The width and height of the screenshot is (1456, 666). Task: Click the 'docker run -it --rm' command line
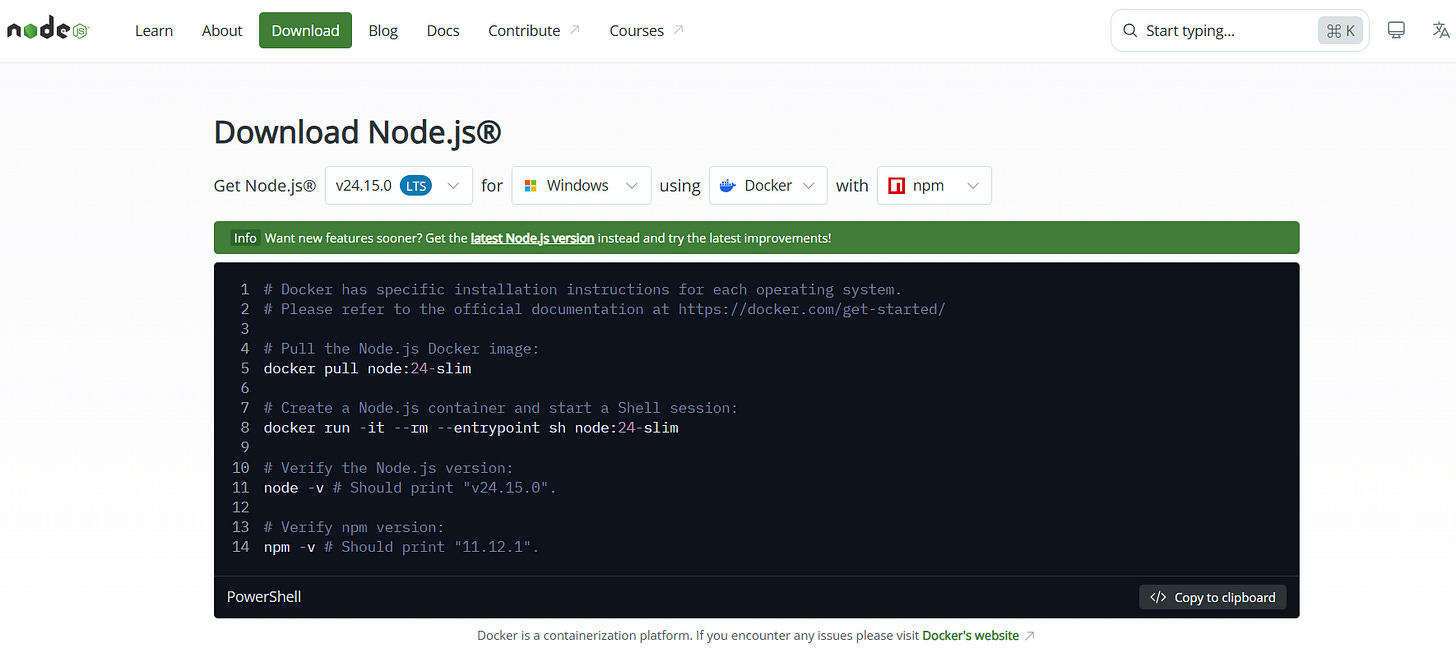tap(471, 428)
